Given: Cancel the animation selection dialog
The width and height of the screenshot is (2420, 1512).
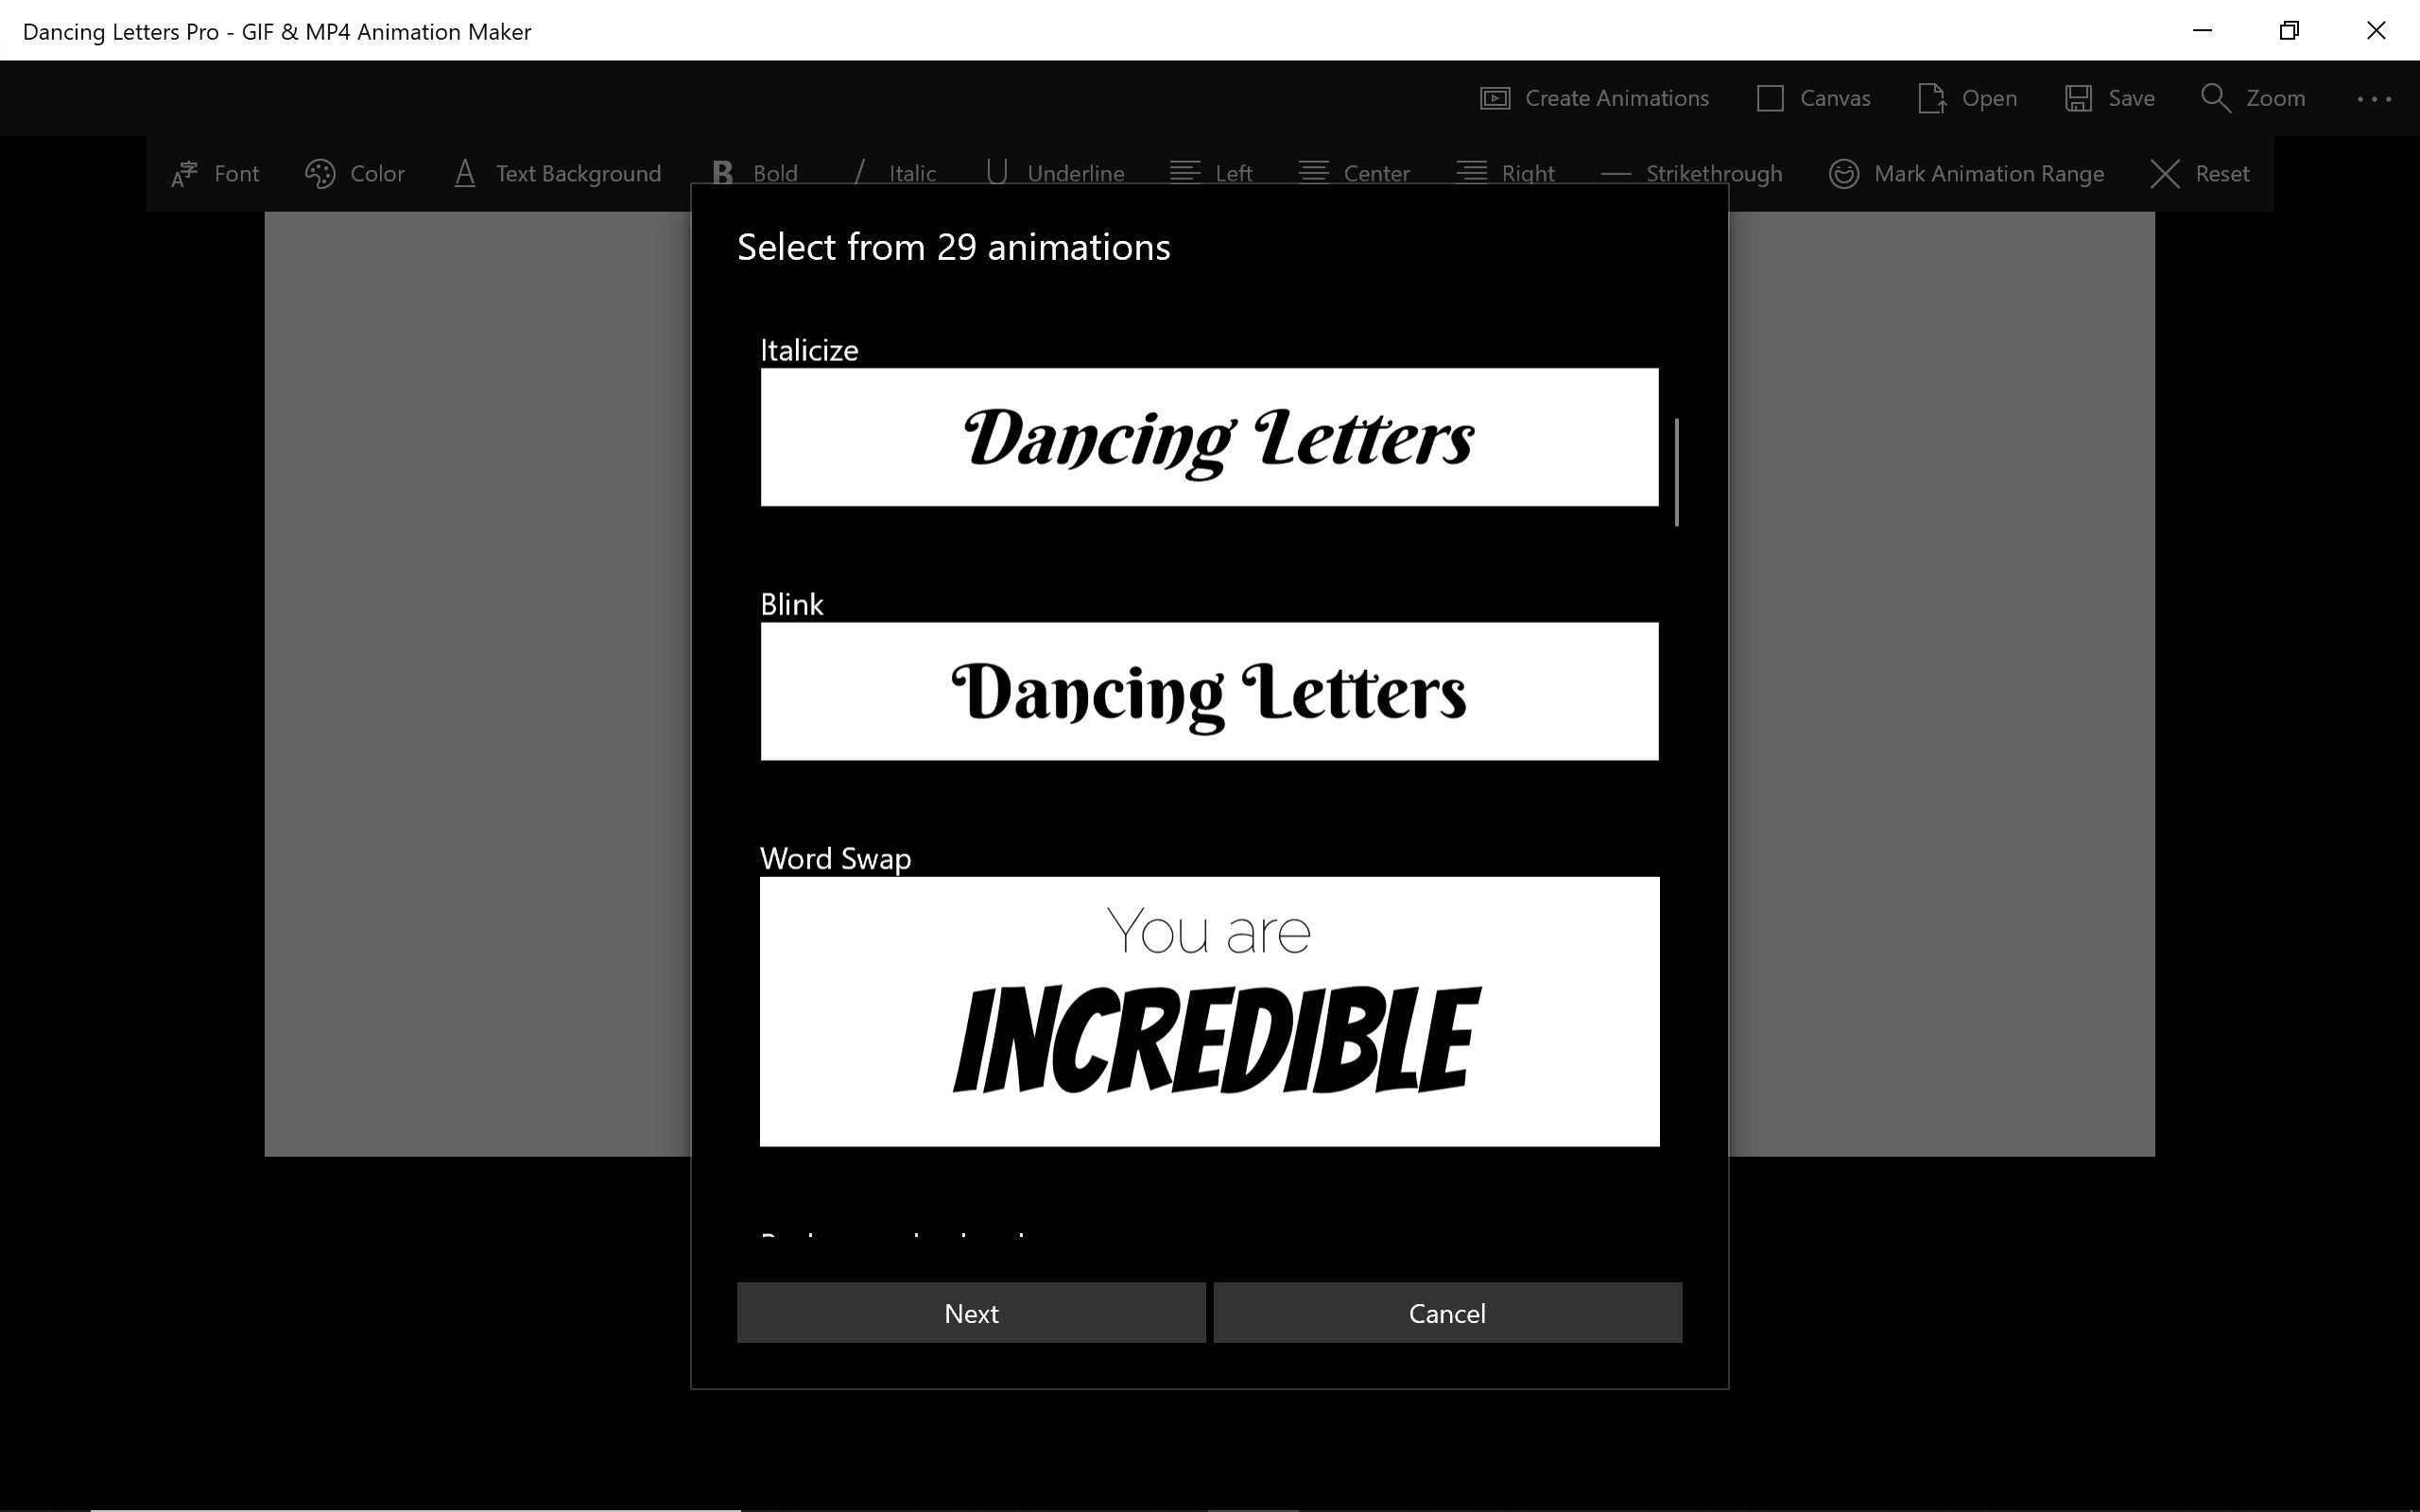Looking at the screenshot, I should click(1447, 1313).
